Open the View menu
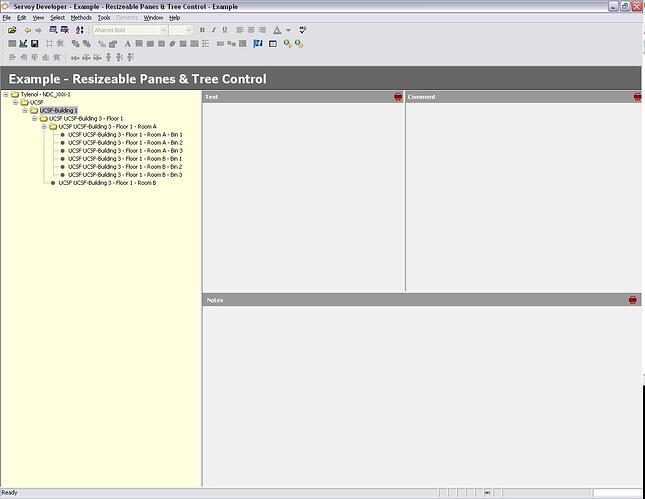645x499 pixels. pos(38,18)
